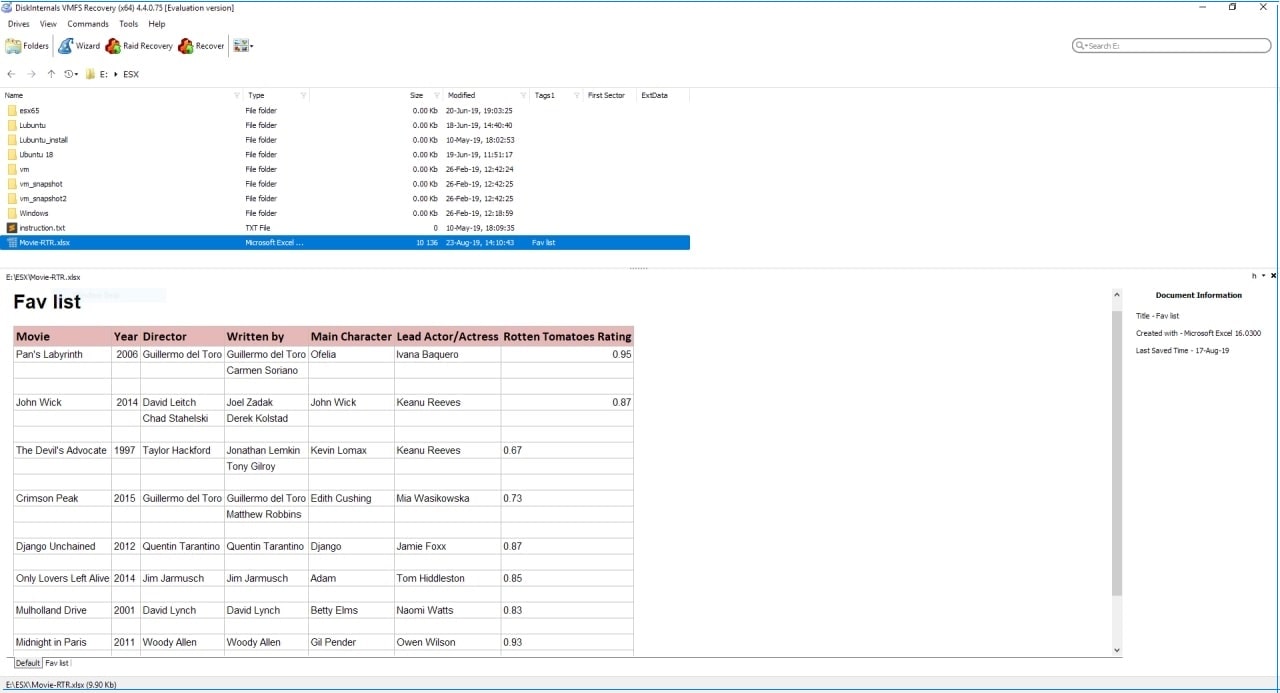Launch the recovery Wizard
This screenshot has height=693, width=1280.
click(x=79, y=46)
